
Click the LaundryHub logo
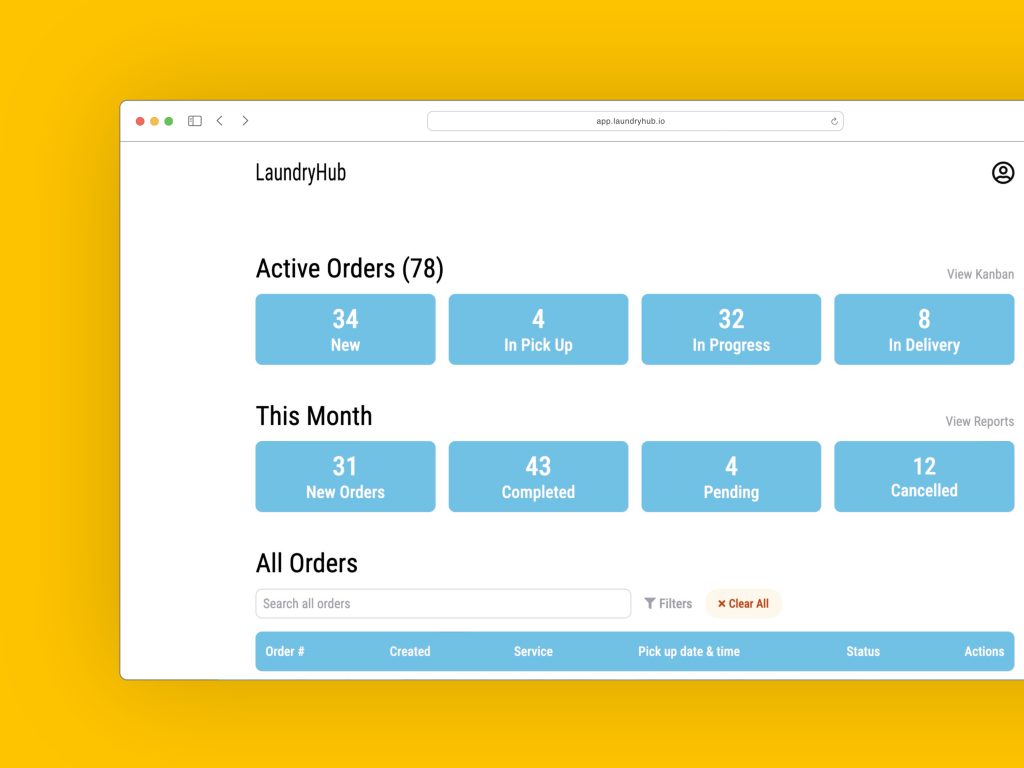pyautogui.click(x=300, y=173)
